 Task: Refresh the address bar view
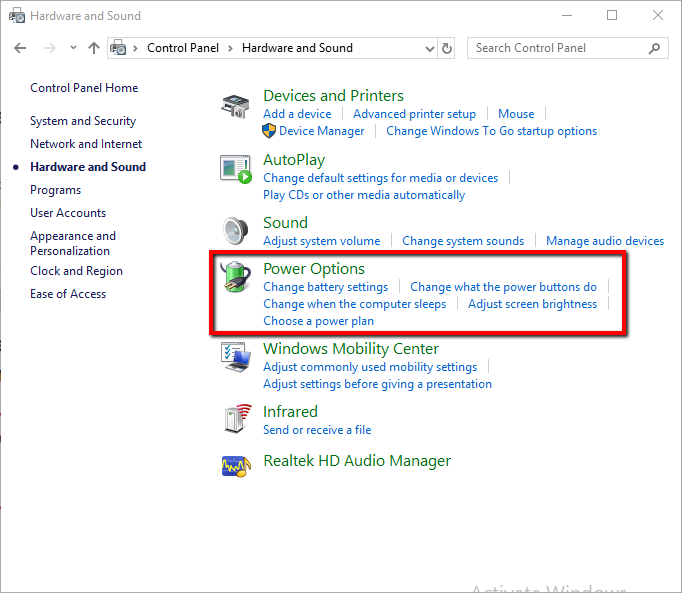[447, 48]
